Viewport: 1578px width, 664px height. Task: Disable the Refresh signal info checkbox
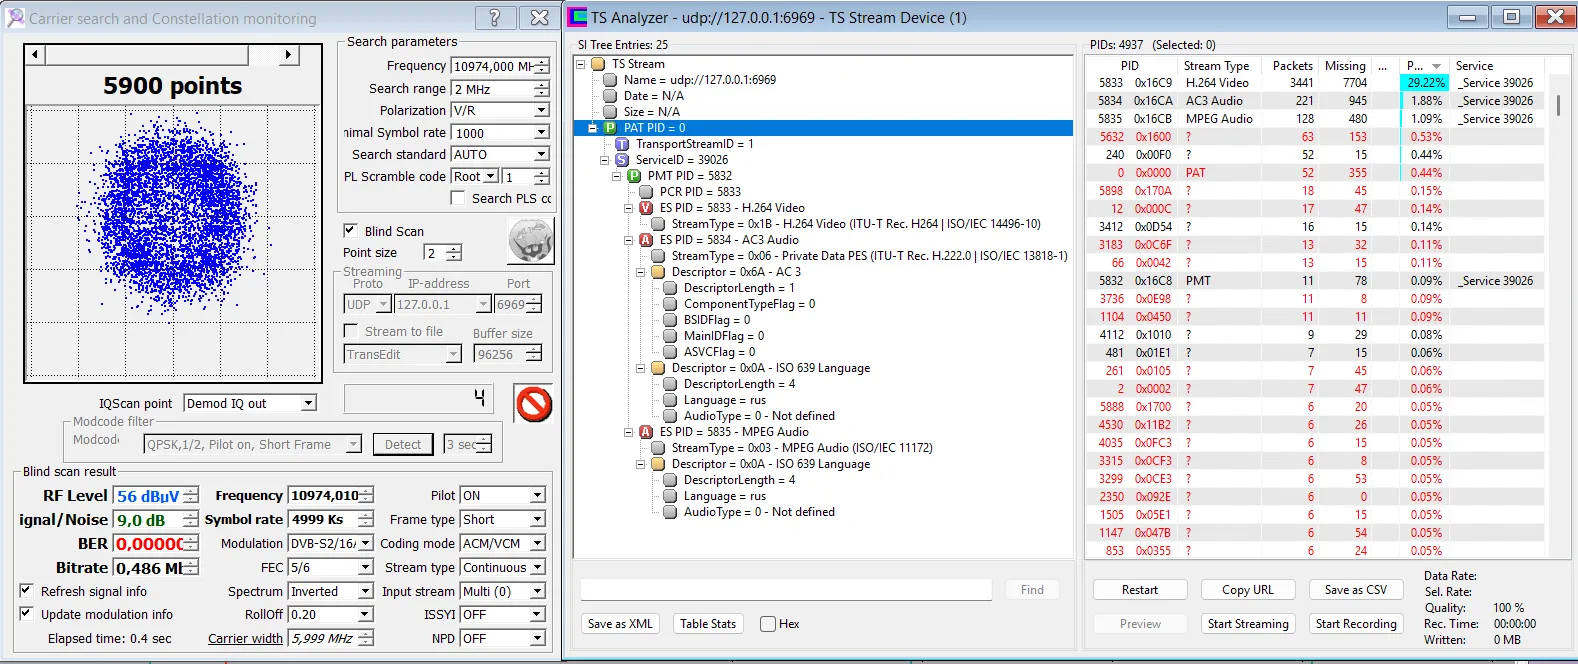[x=26, y=591]
